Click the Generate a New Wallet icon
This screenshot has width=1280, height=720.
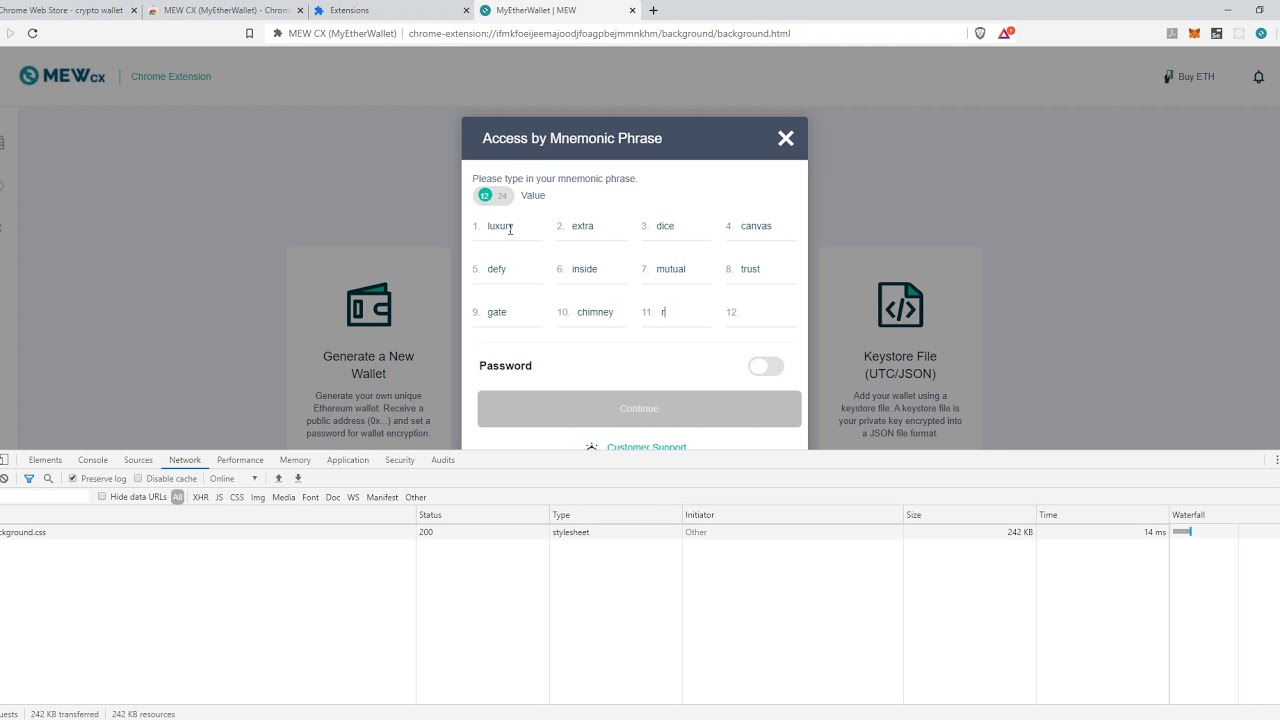[x=368, y=305]
